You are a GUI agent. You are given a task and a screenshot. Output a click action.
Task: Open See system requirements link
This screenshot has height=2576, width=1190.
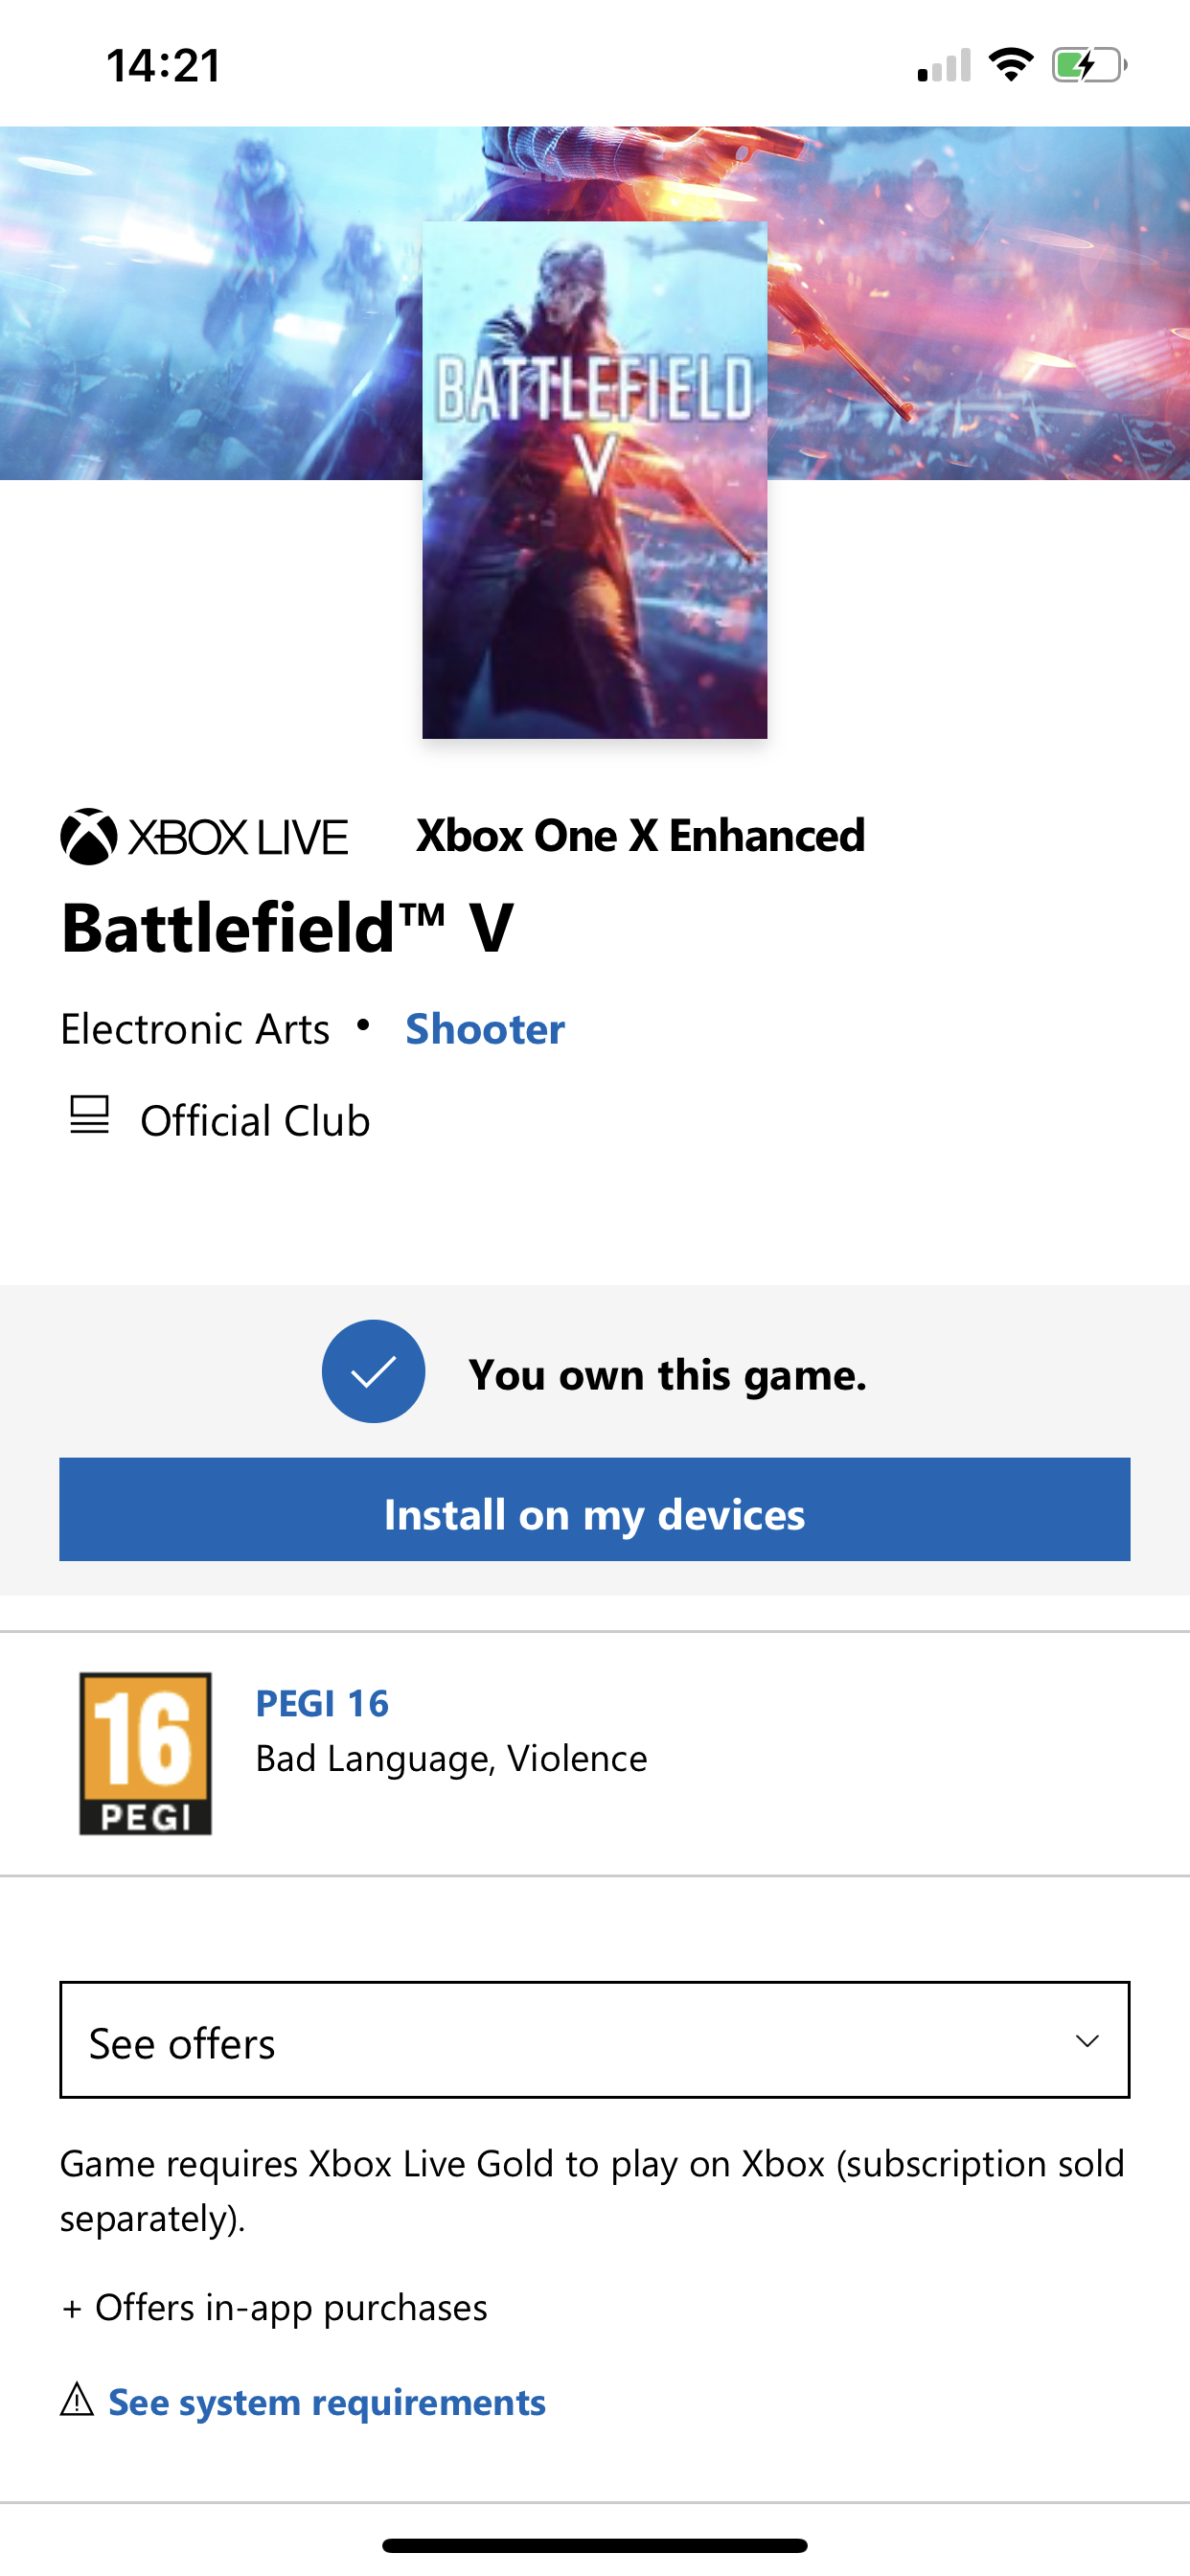[x=327, y=2401]
